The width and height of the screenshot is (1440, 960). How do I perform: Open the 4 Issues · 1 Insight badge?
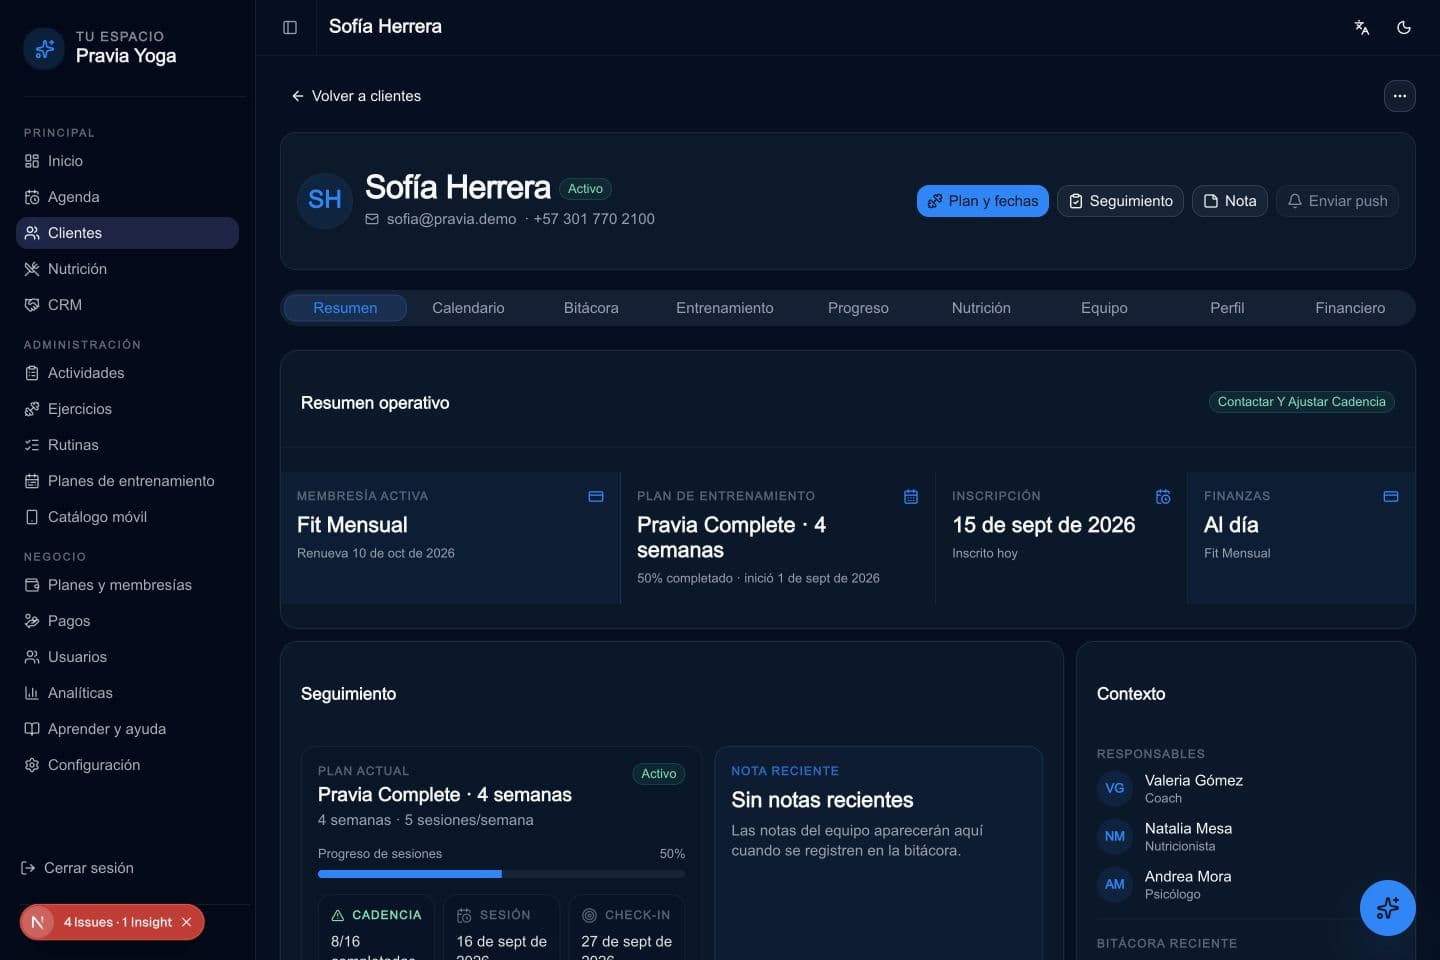(x=117, y=922)
